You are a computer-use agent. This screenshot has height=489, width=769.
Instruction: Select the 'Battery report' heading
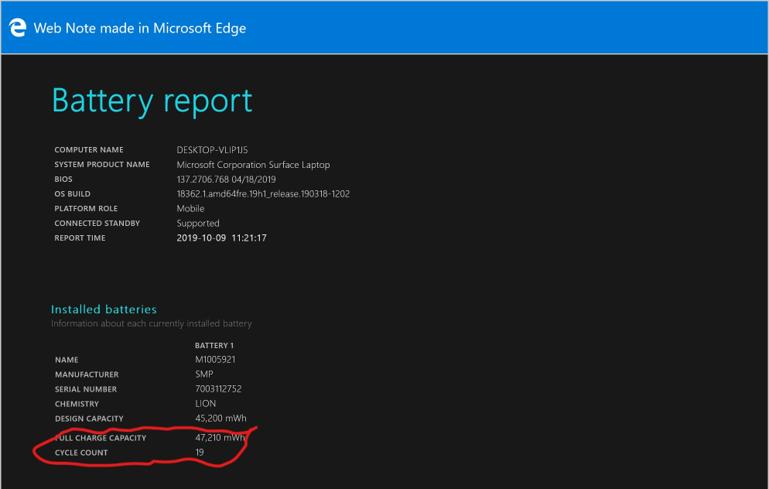pyautogui.click(x=152, y=102)
